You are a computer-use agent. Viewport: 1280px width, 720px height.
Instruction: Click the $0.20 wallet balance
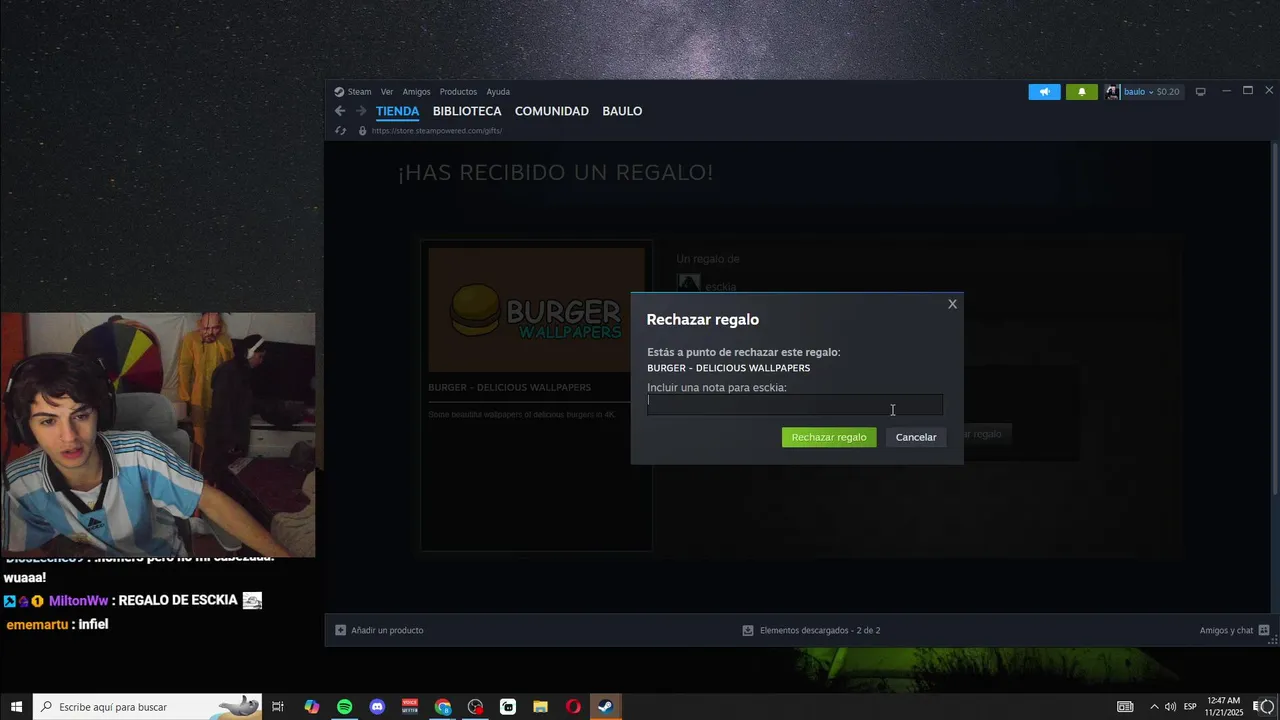point(1168,92)
